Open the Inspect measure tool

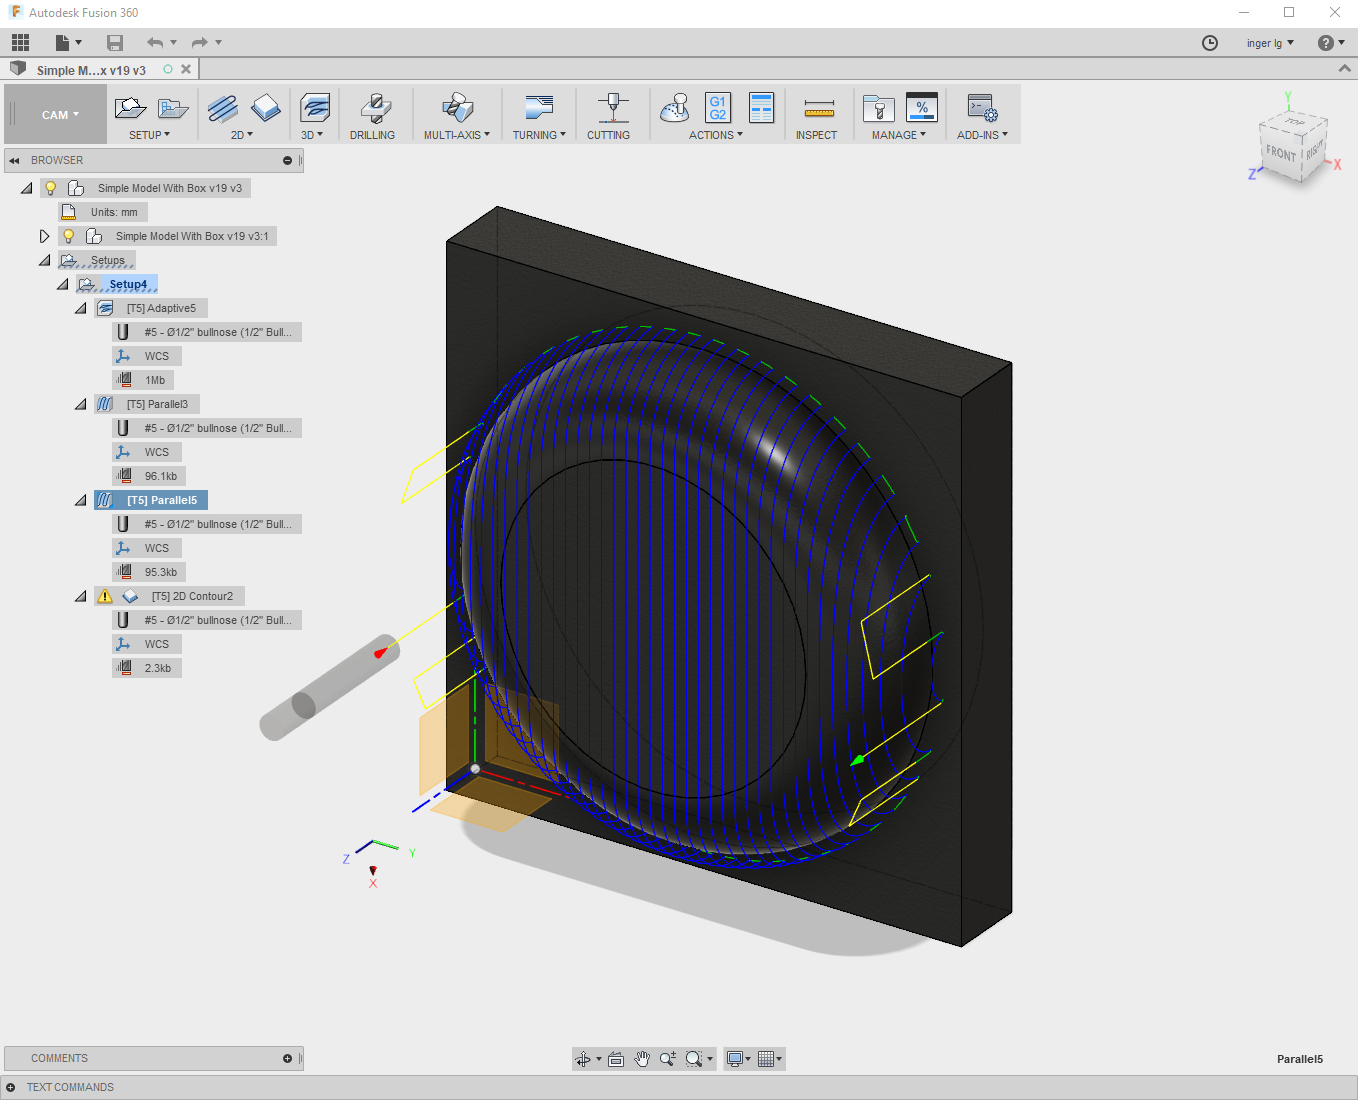(819, 108)
